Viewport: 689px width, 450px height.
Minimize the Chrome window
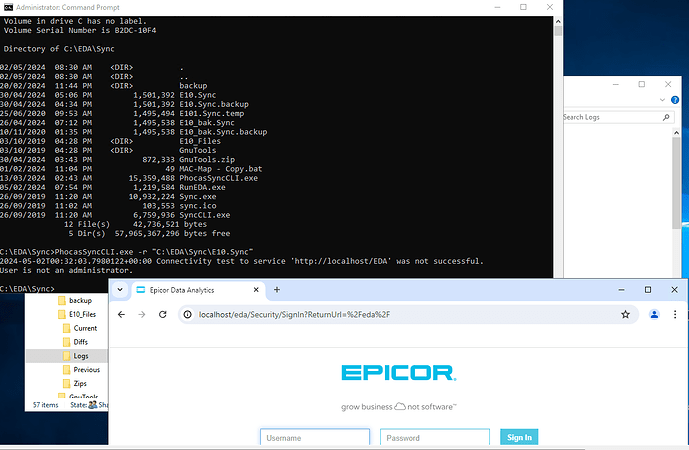621,290
